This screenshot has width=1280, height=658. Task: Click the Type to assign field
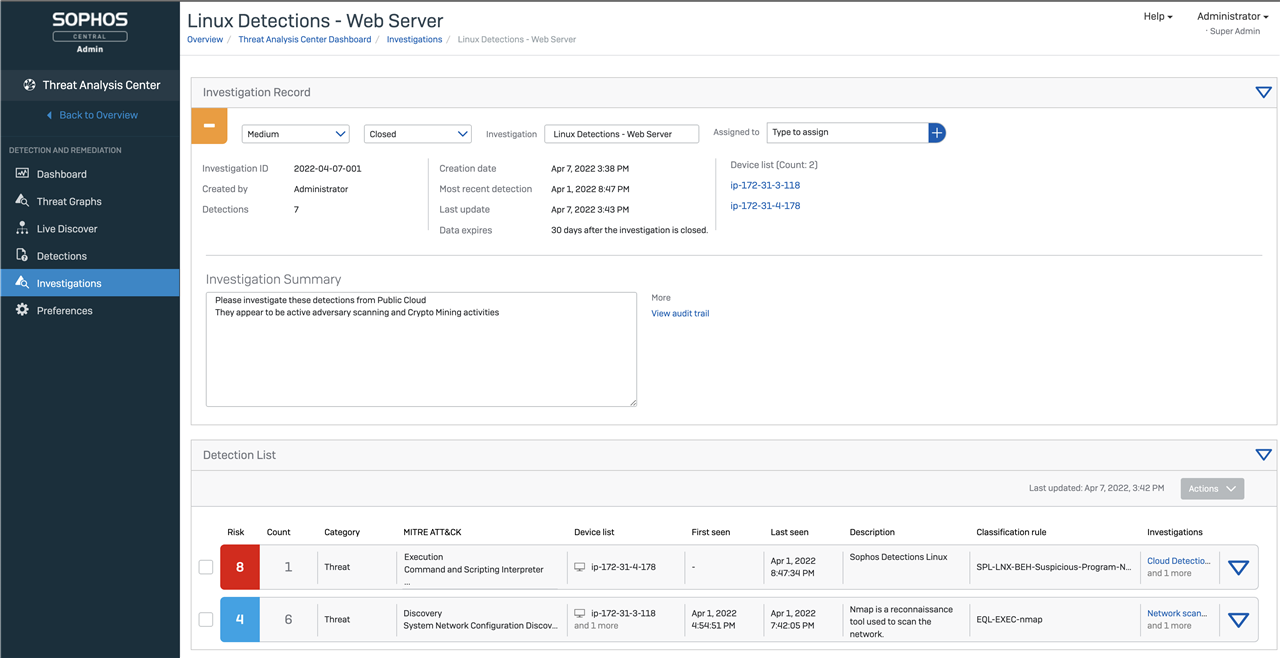tap(847, 133)
